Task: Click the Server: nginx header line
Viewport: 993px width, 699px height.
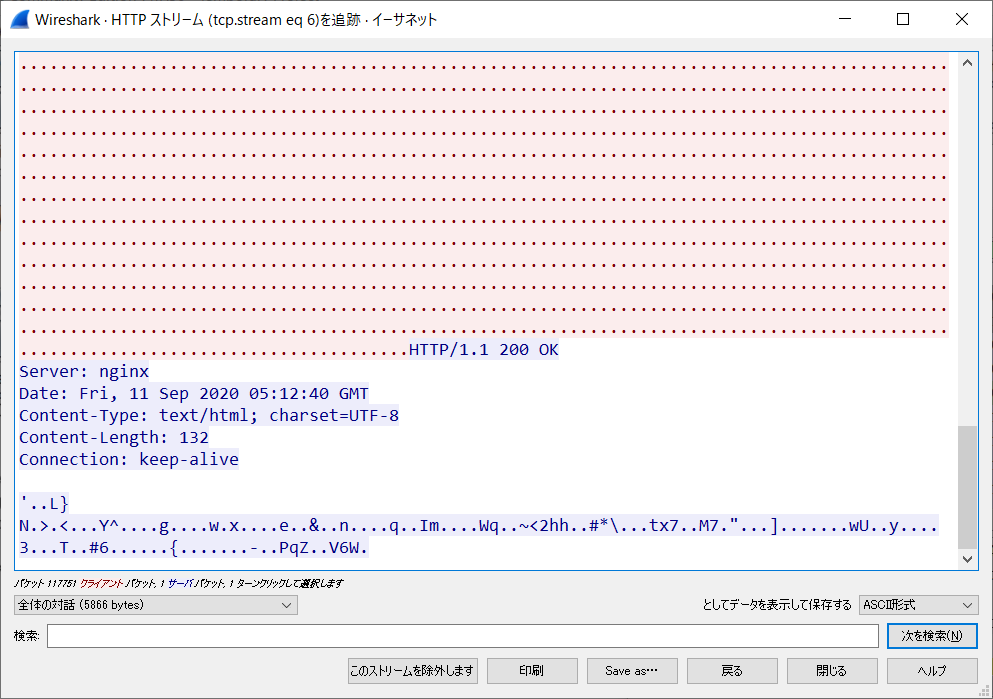Action: tap(84, 372)
